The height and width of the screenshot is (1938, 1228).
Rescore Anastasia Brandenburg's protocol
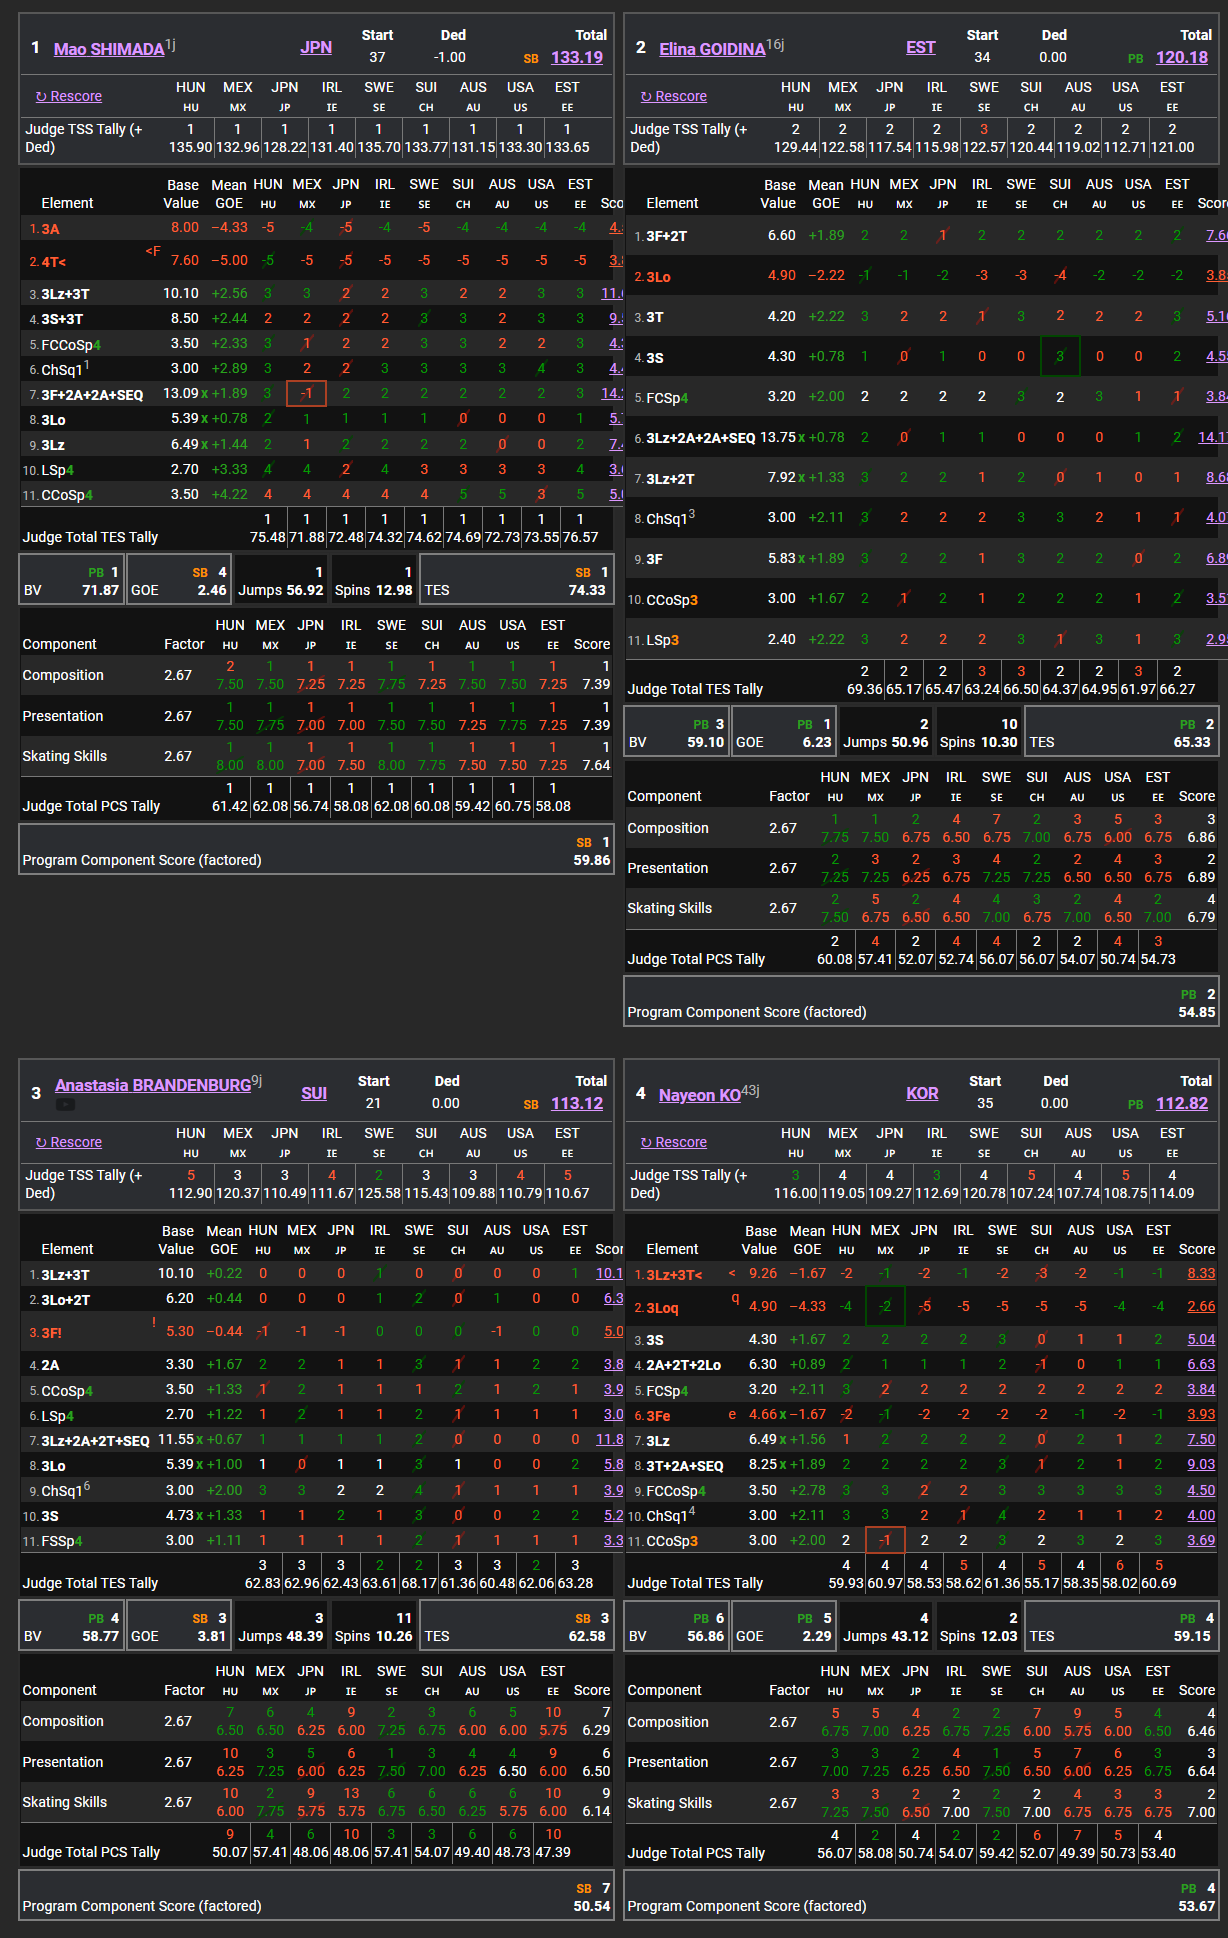69,1142
